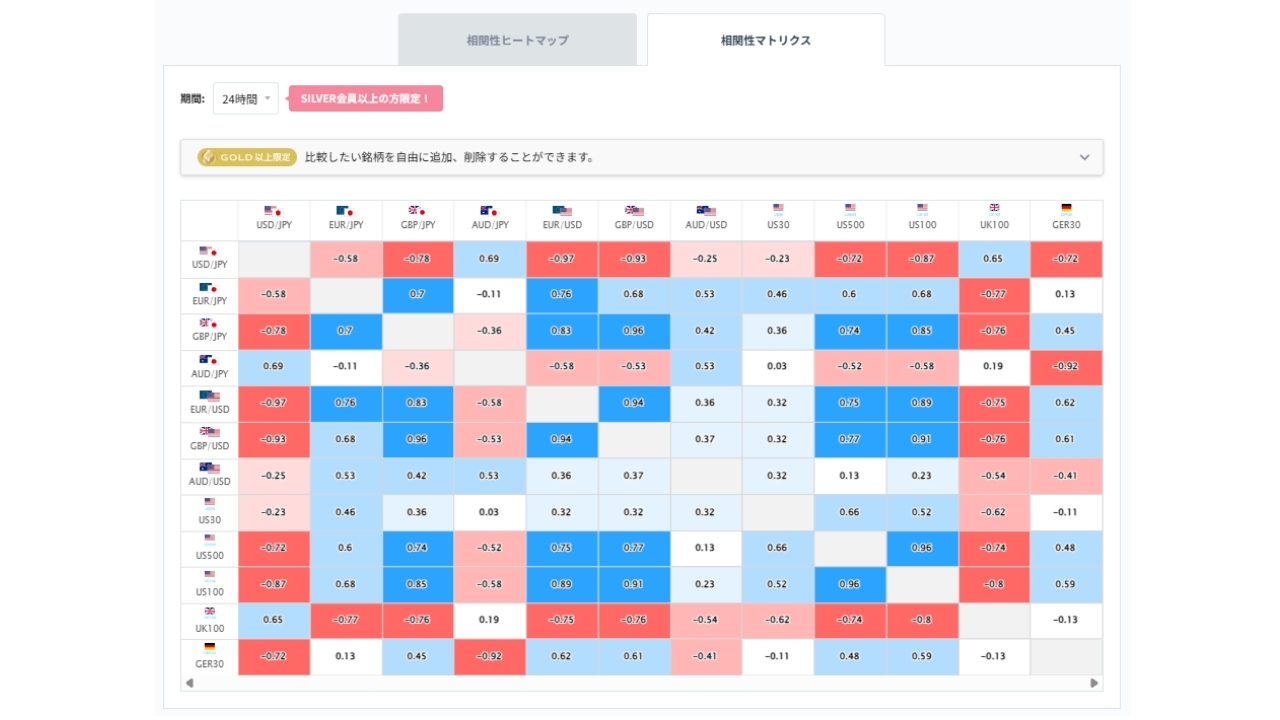Click EUR/JPY flag icon in column header
Image resolution: width=1280 pixels, height=720 pixels.
click(x=345, y=211)
